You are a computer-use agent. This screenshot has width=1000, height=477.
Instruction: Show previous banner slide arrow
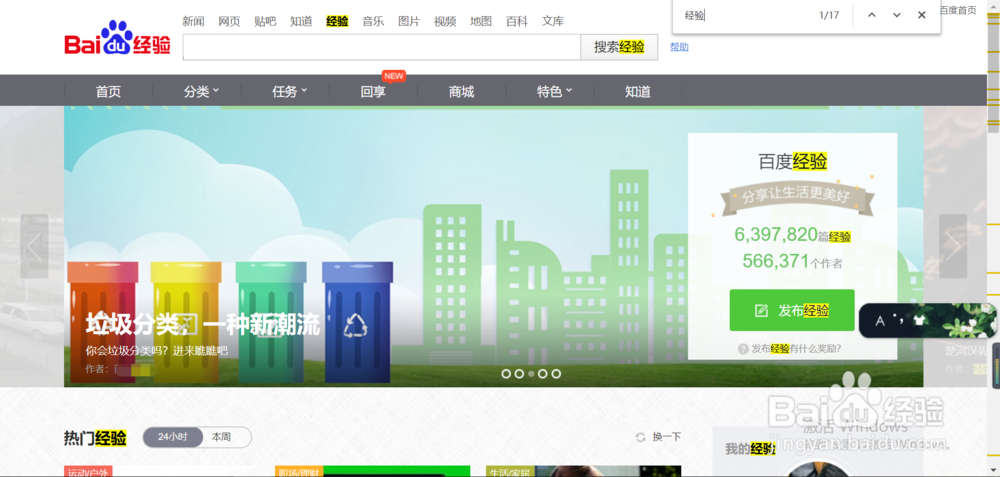[34, 246]
